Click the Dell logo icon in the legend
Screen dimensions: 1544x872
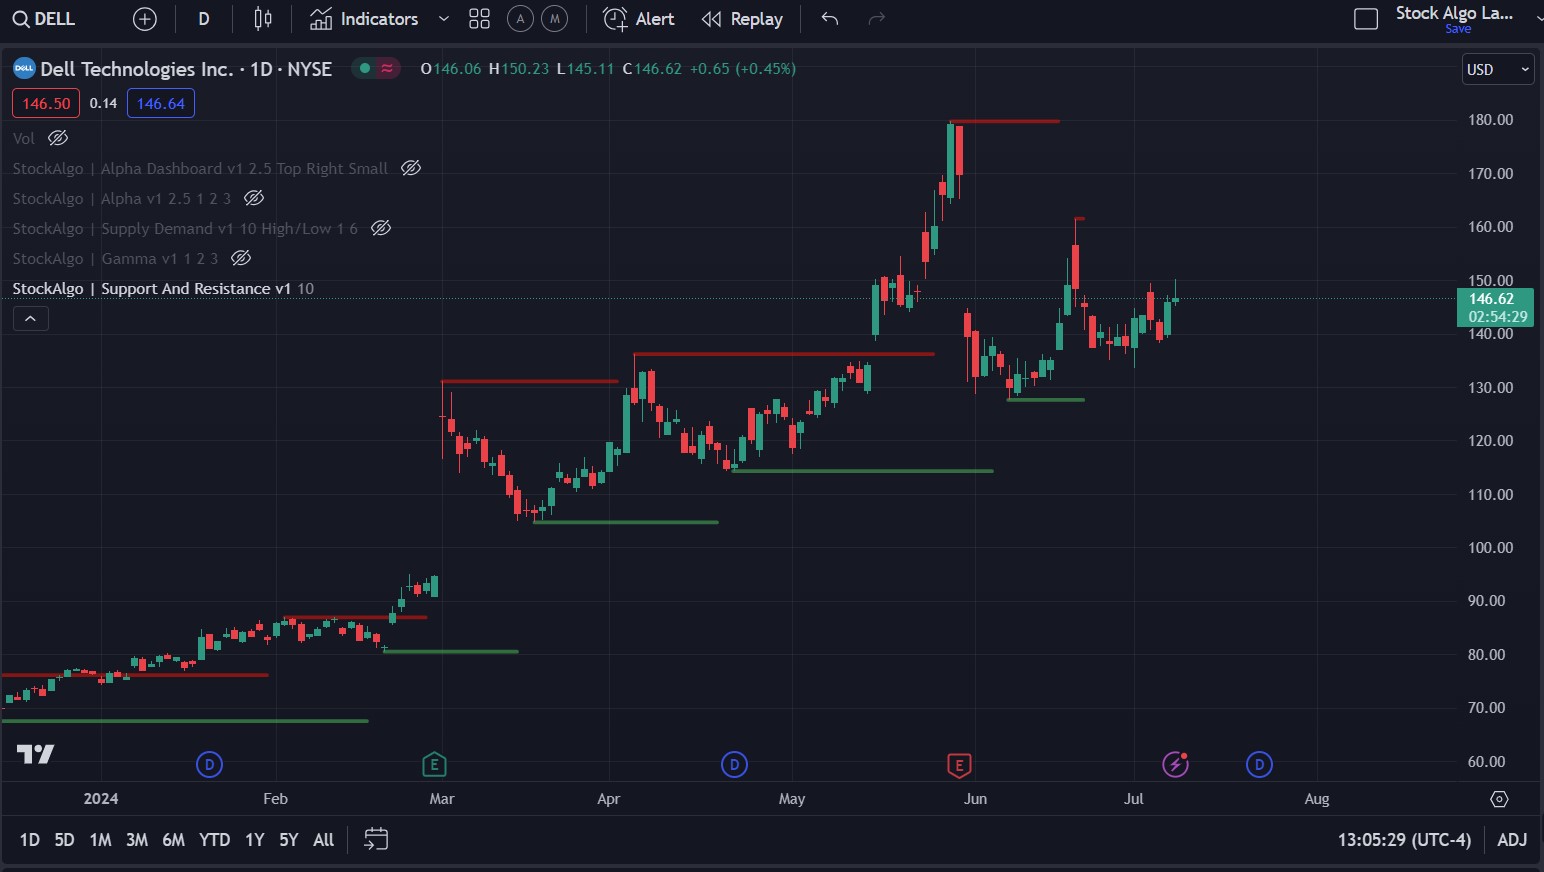point(24,68)
